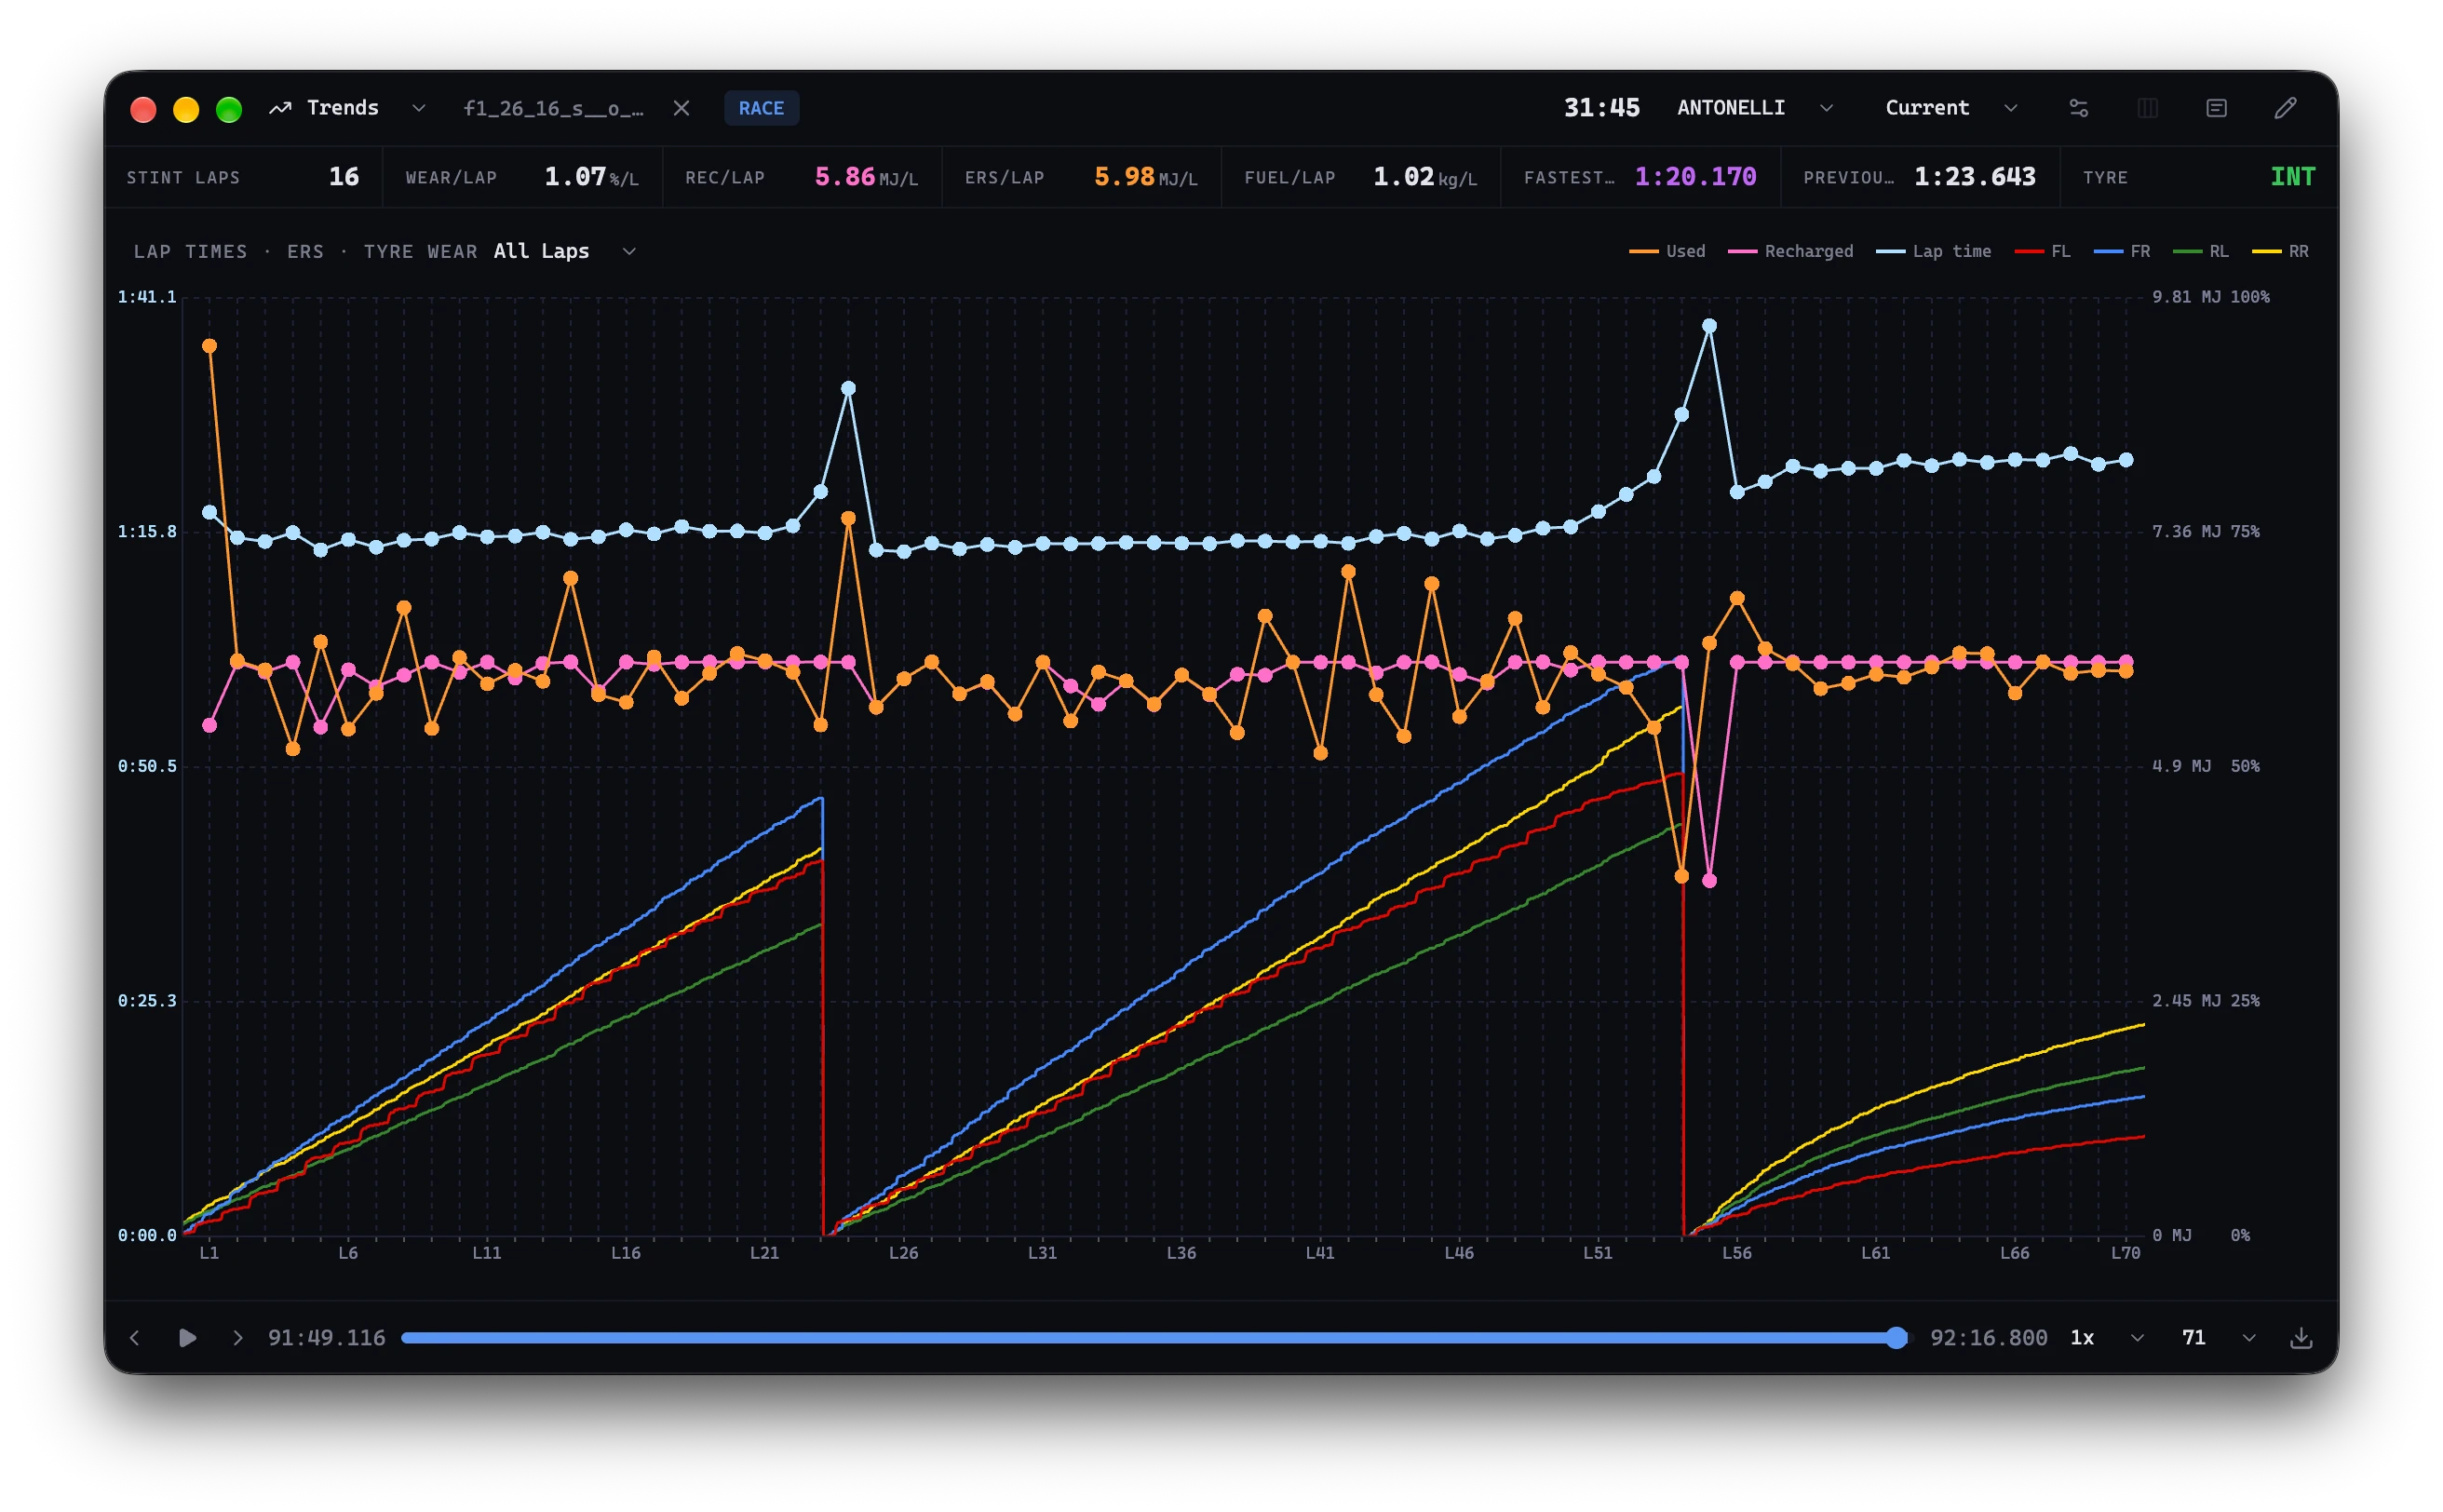This screenshot has width=2443, height=1512.
Task: Click the previous lap value 1:23.643
Action: click(1974, 177)
